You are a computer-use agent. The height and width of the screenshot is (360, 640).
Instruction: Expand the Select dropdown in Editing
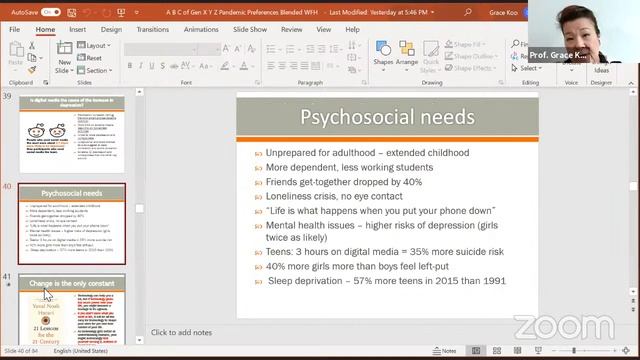point(527,68)
